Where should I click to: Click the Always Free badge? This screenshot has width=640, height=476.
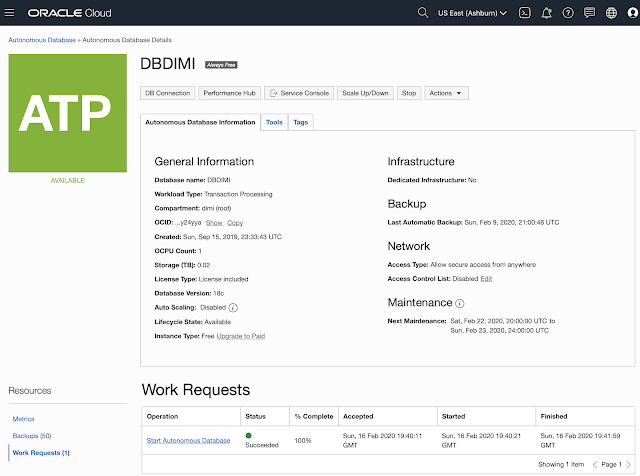click(221, 65)
